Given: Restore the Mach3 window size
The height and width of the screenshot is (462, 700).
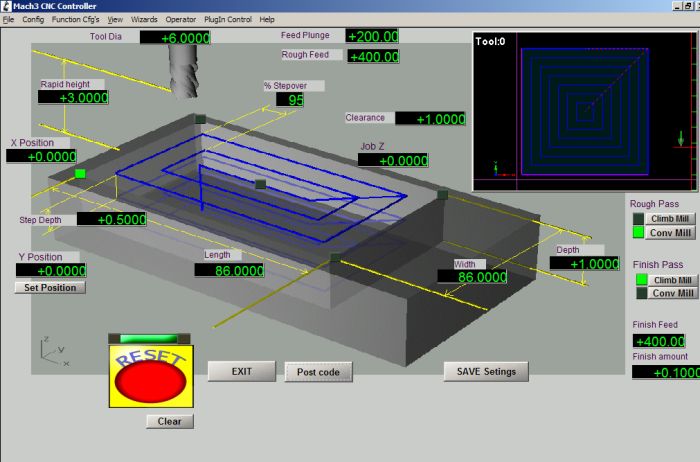Looking at the screenshot, I should pyautogui.click(x=688, y=6).
